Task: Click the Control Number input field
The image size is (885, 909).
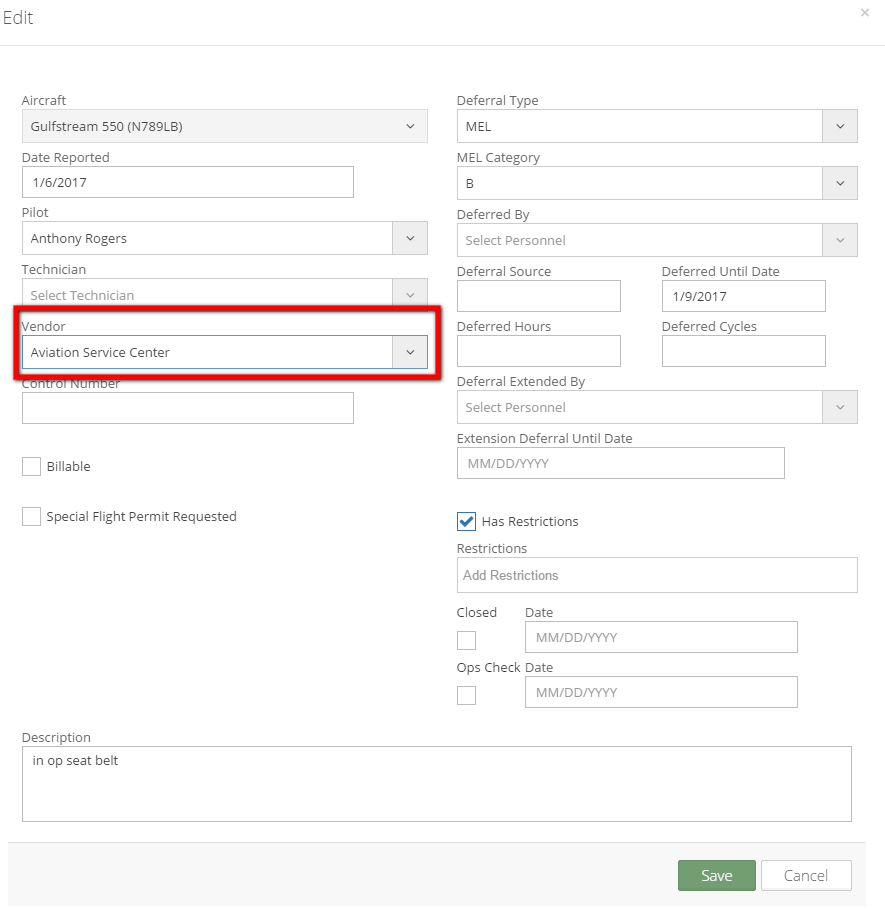Action: 188,408
